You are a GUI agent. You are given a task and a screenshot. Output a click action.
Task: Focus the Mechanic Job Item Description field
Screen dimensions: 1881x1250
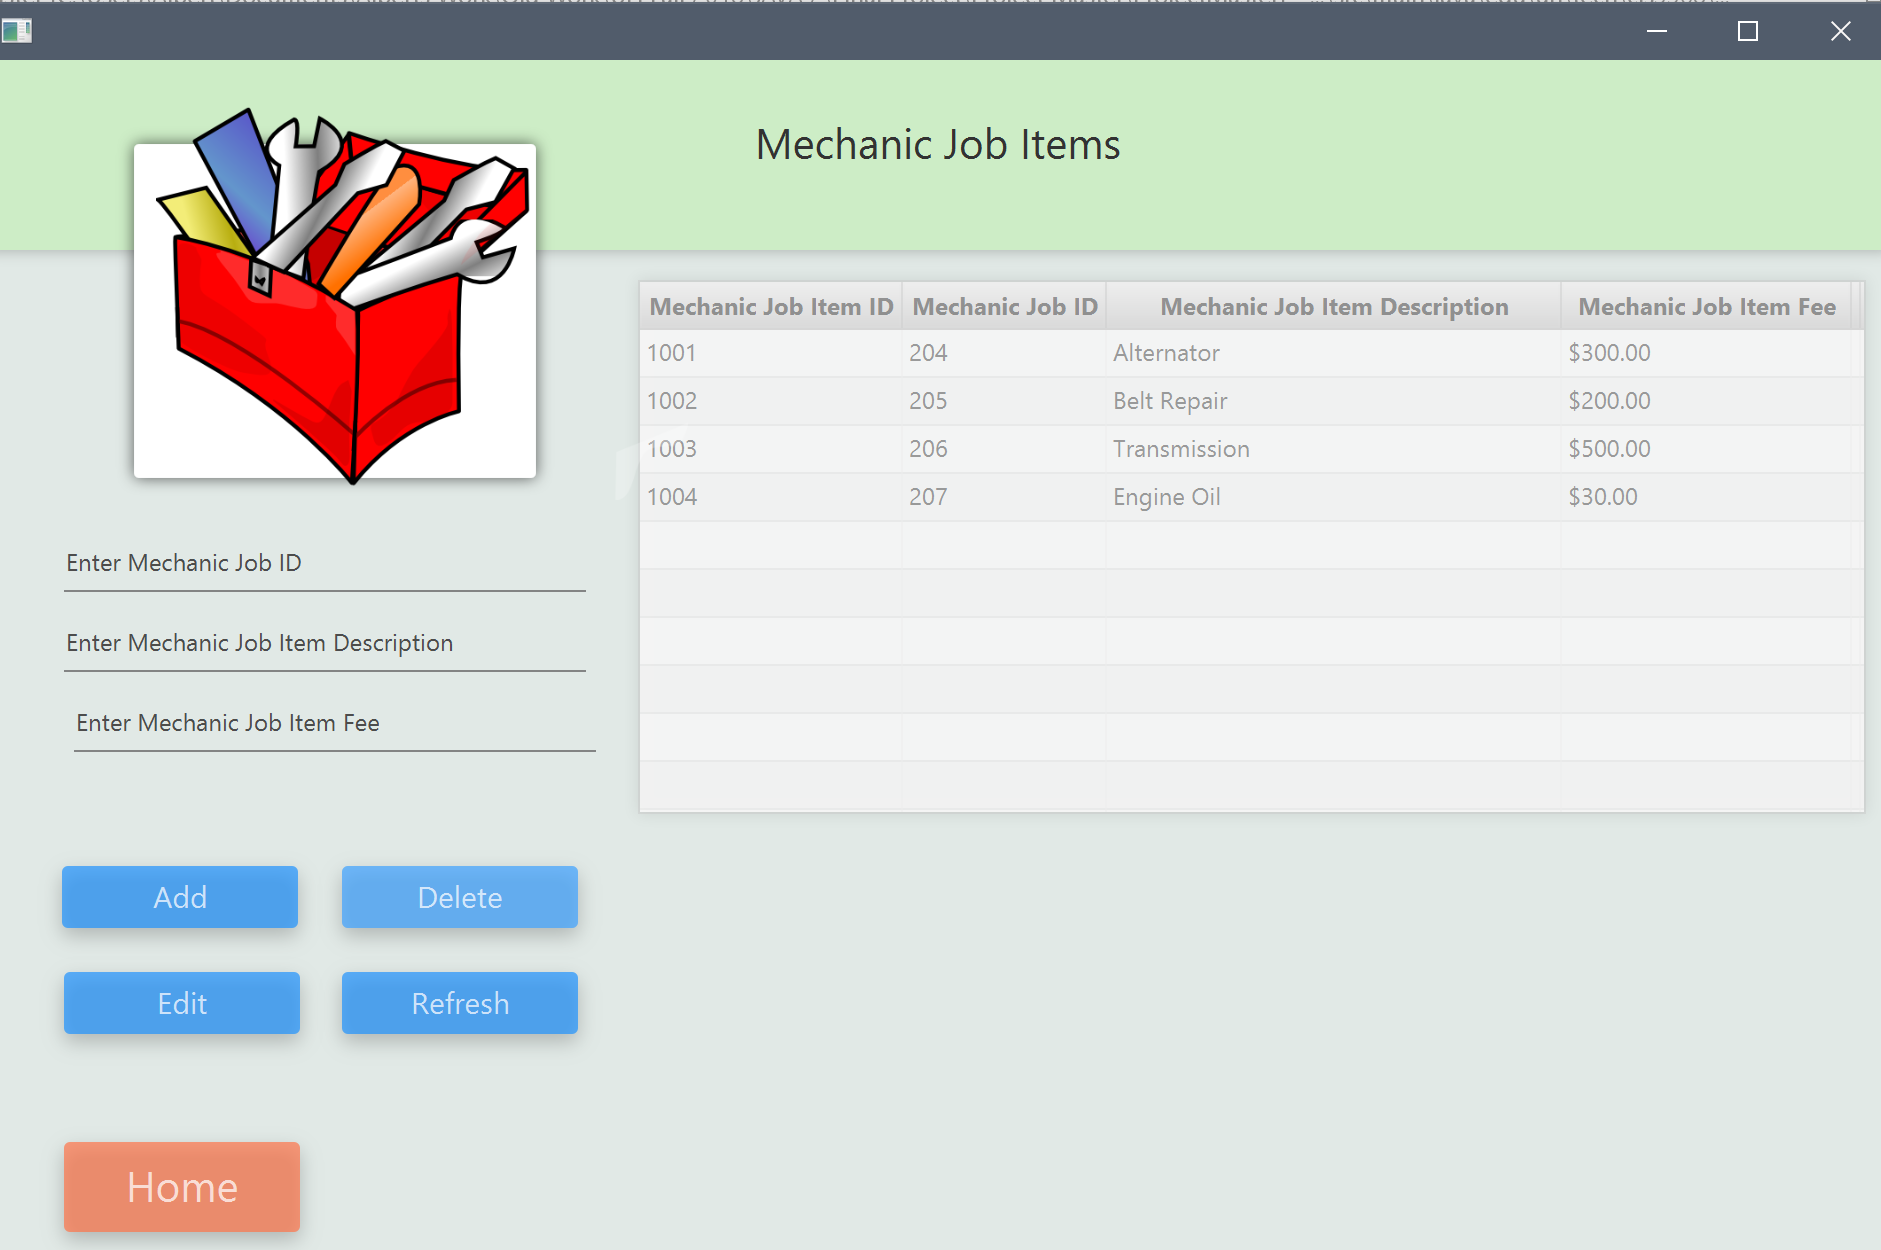(325, 644)
